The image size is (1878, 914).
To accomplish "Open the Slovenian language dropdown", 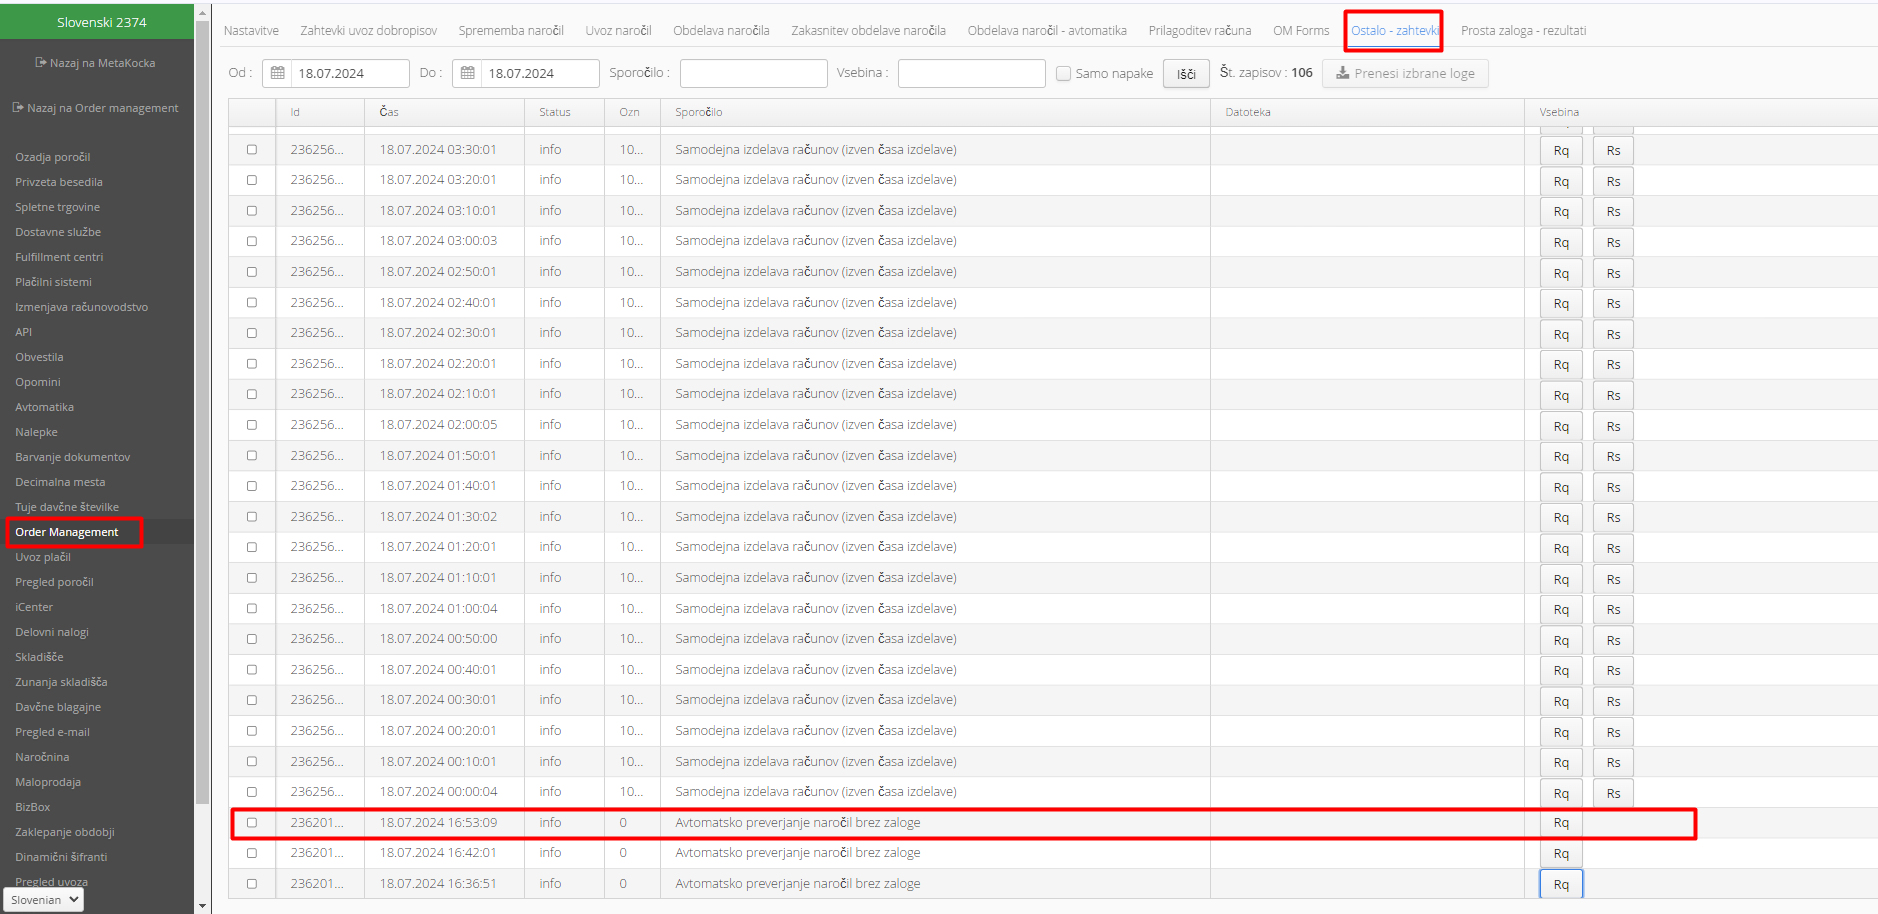I will coord(44,900).
